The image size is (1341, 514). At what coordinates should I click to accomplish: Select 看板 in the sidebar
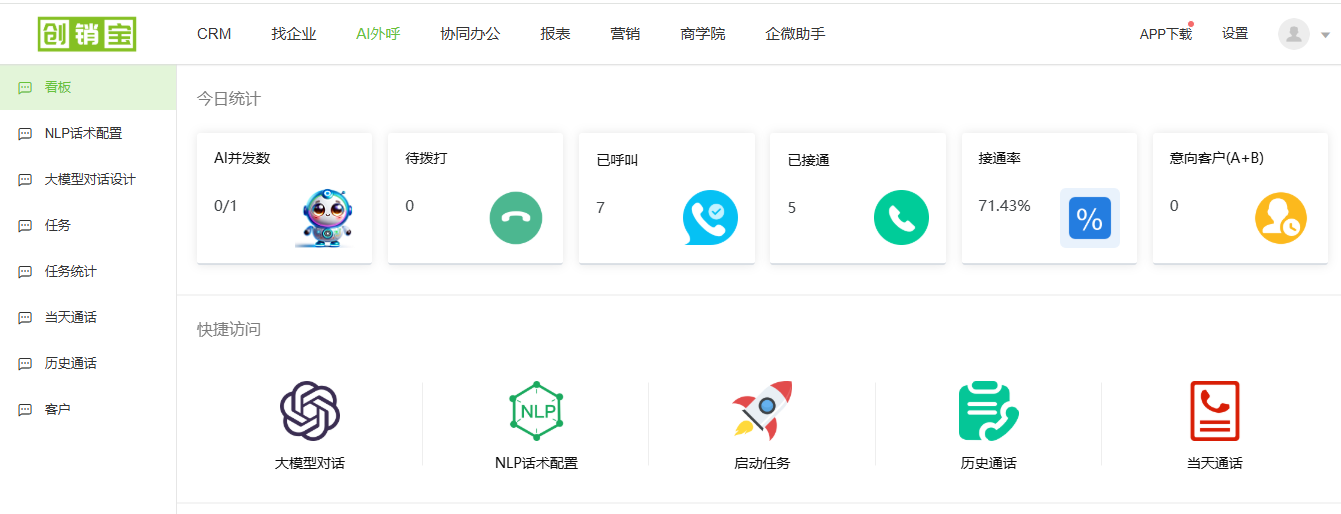coord(88,87)
